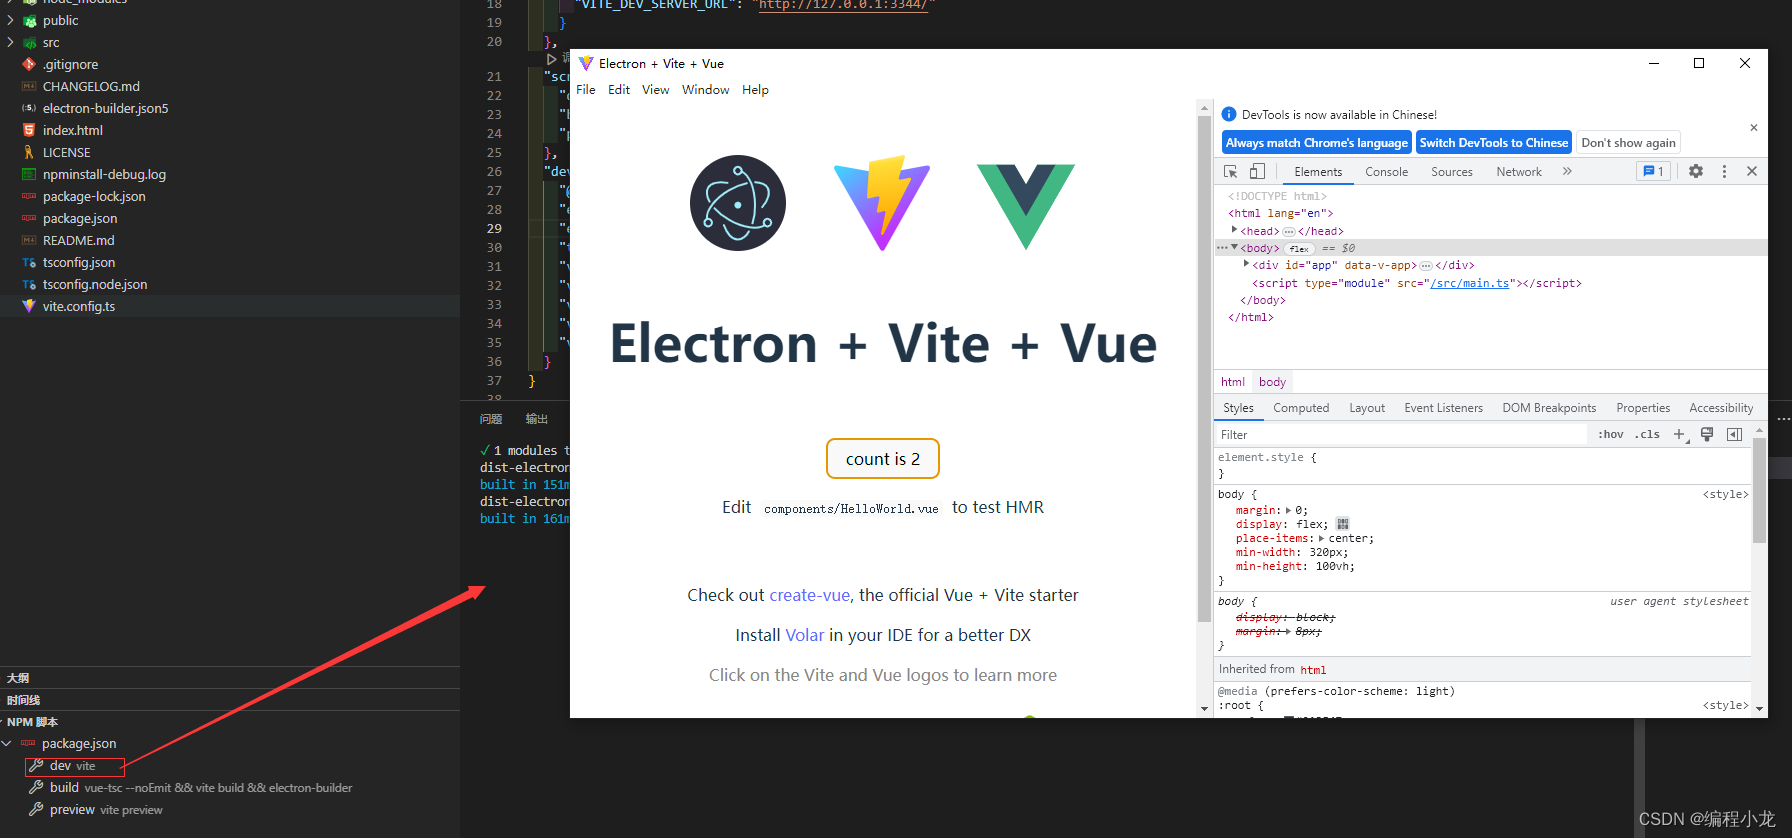Follow the Volar link
This screenshot has height=838, width=1792.
805,635
